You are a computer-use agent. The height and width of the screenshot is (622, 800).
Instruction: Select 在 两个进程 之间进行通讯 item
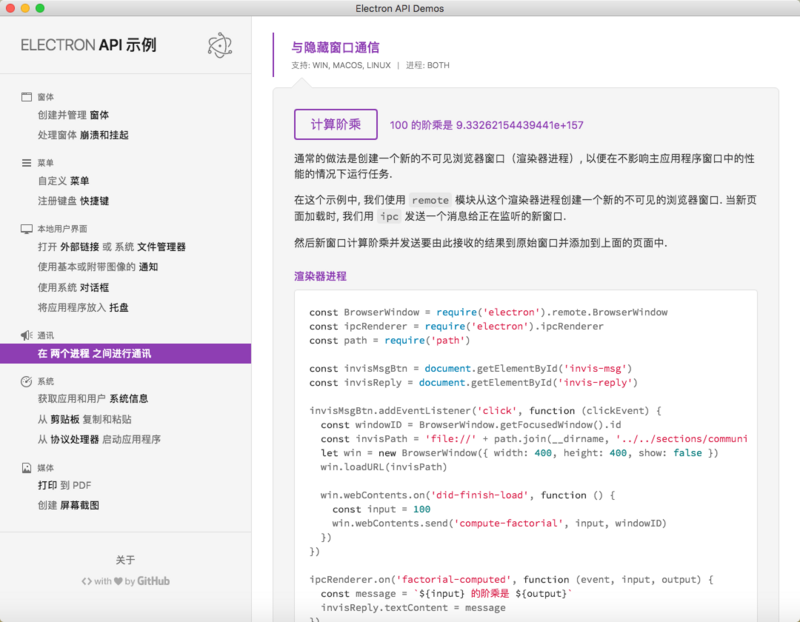point(126,354)
